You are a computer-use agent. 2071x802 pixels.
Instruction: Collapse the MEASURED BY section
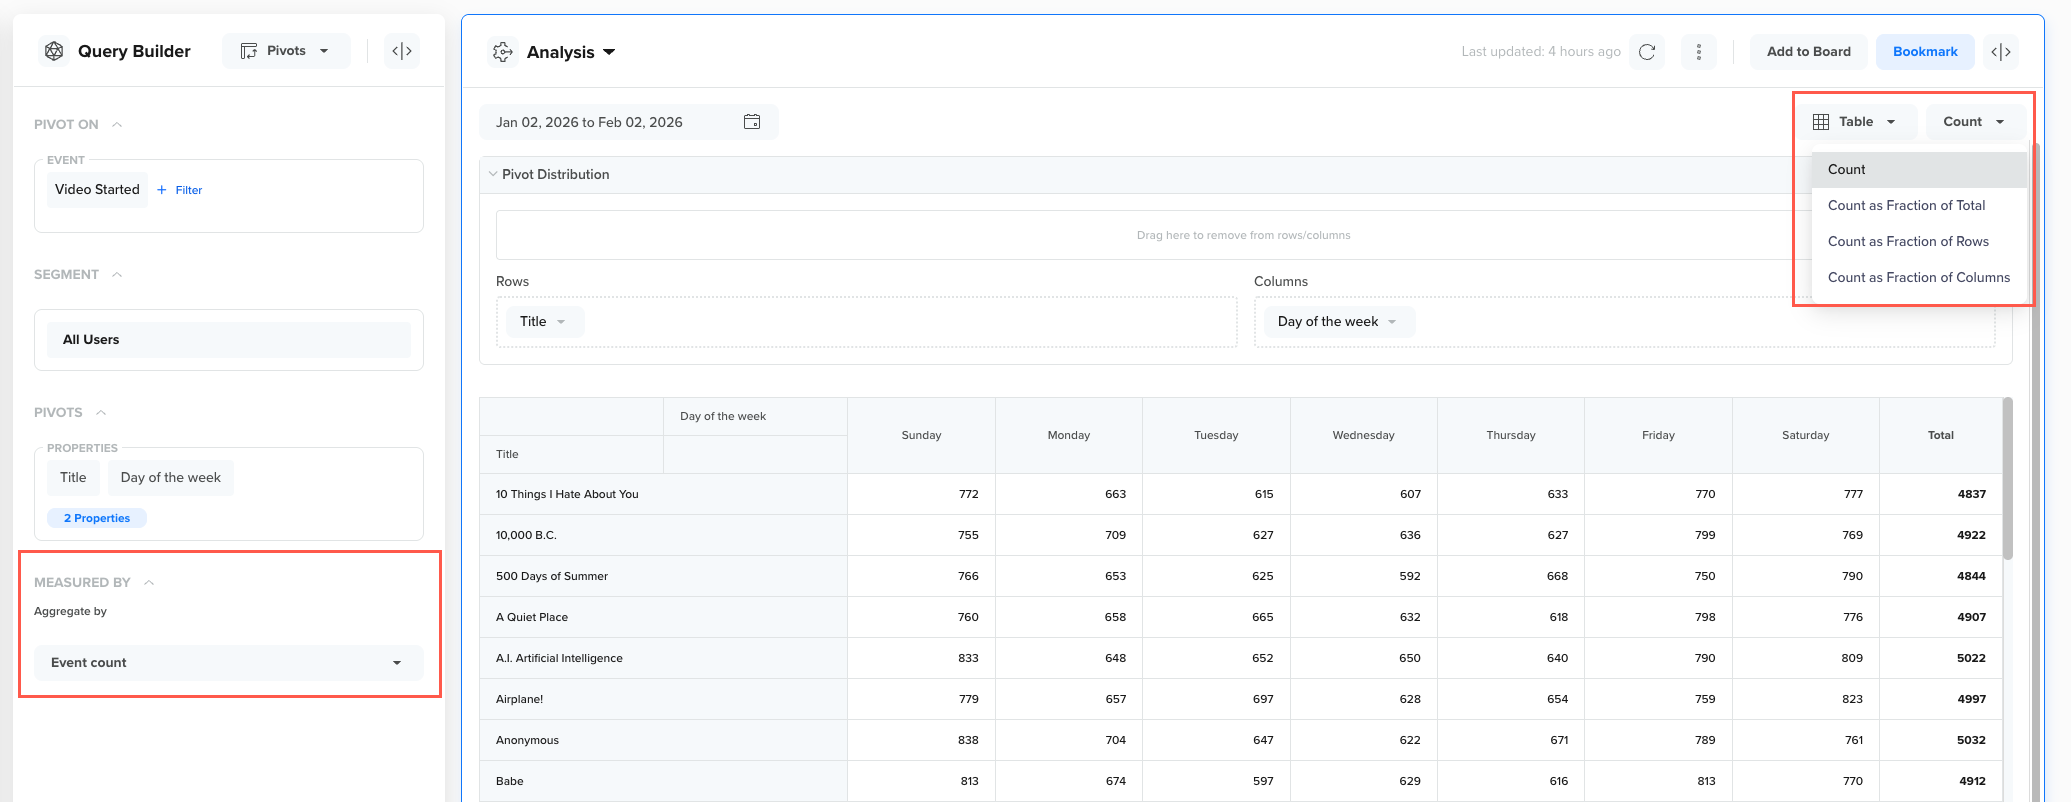[149, 582]
